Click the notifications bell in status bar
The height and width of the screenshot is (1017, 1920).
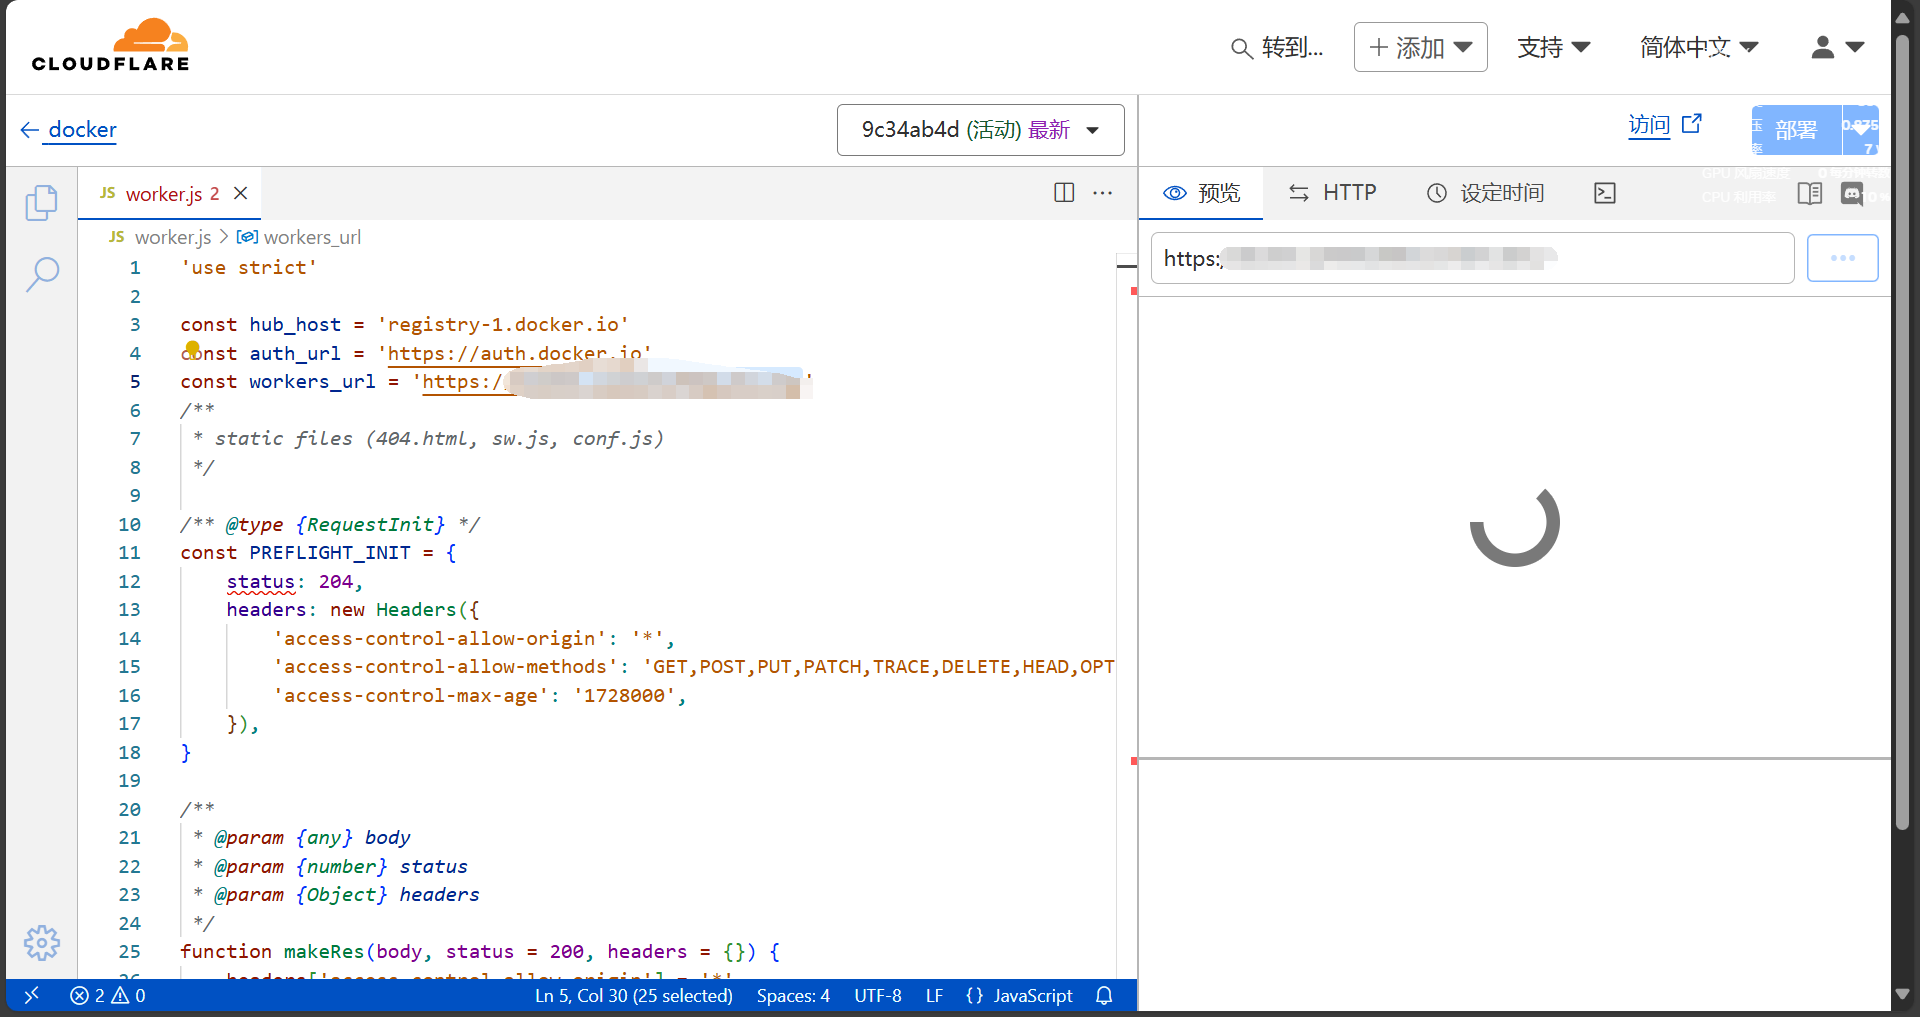coord(1104,995)
